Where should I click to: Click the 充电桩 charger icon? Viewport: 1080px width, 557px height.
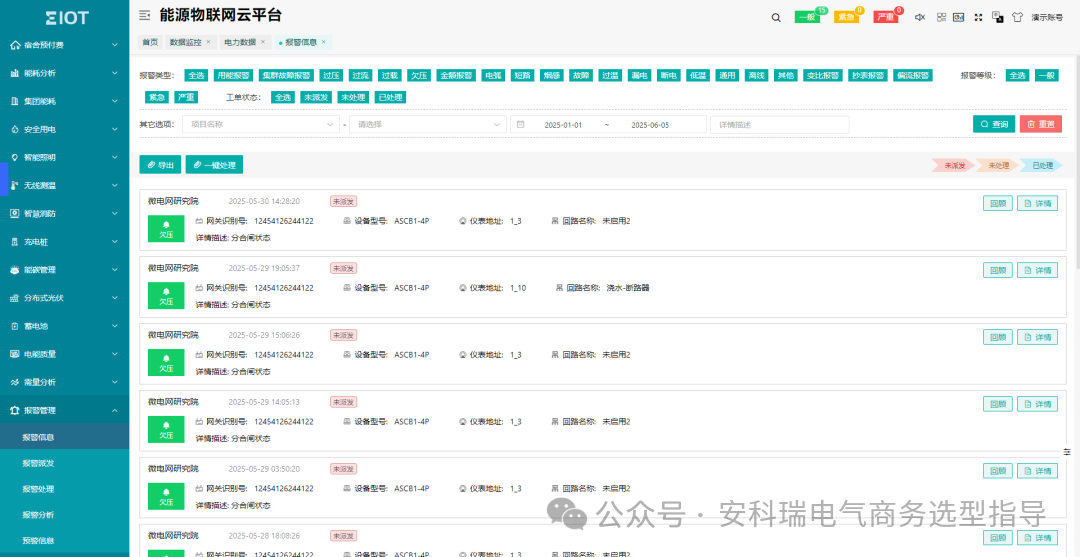tap(14, 242)
